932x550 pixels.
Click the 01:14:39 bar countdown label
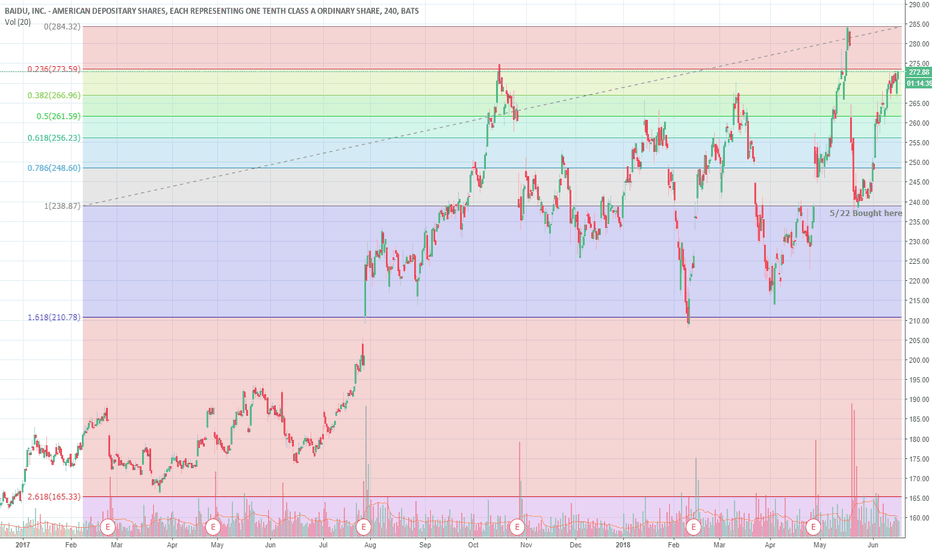tap(919, 83)
